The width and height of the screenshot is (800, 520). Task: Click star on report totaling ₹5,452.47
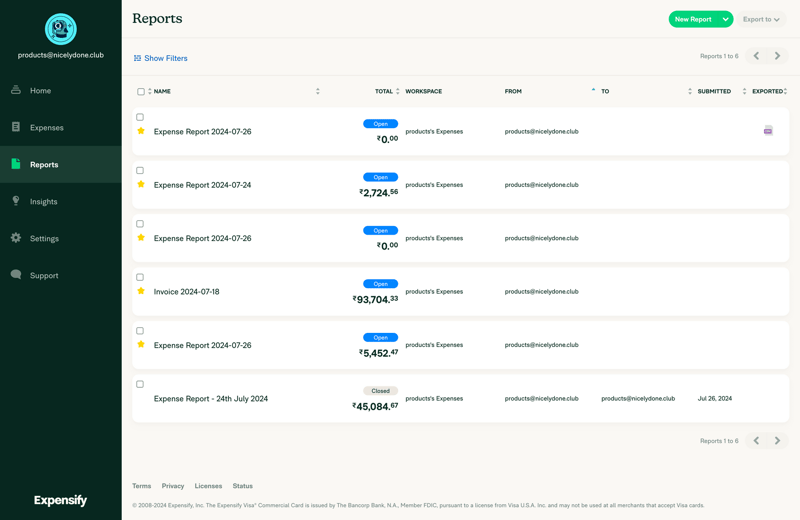[141, 344]
